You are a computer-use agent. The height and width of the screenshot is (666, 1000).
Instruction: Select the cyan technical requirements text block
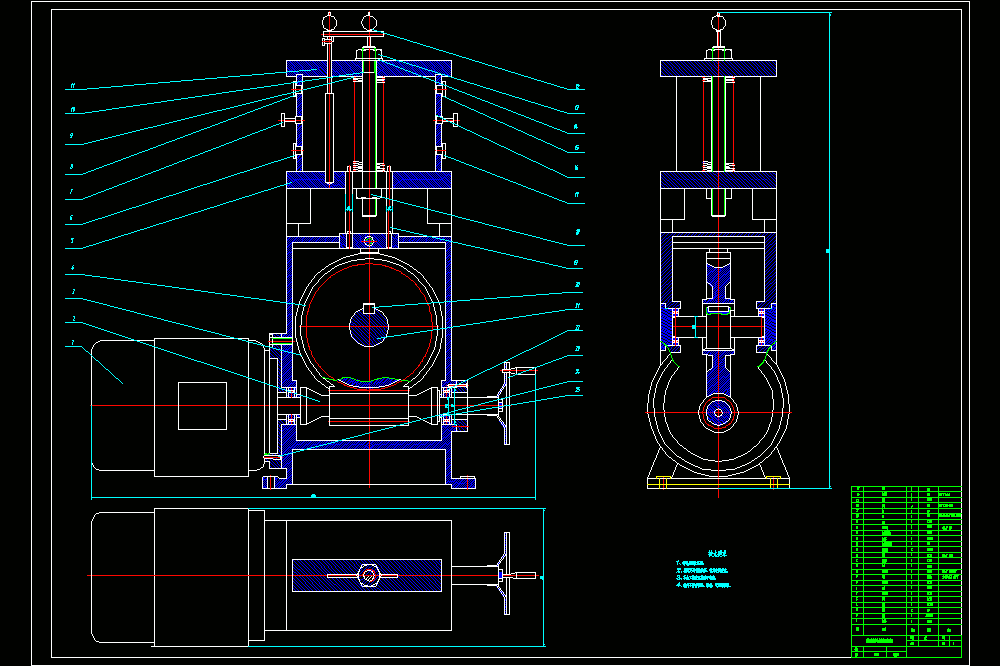point(703,570)
